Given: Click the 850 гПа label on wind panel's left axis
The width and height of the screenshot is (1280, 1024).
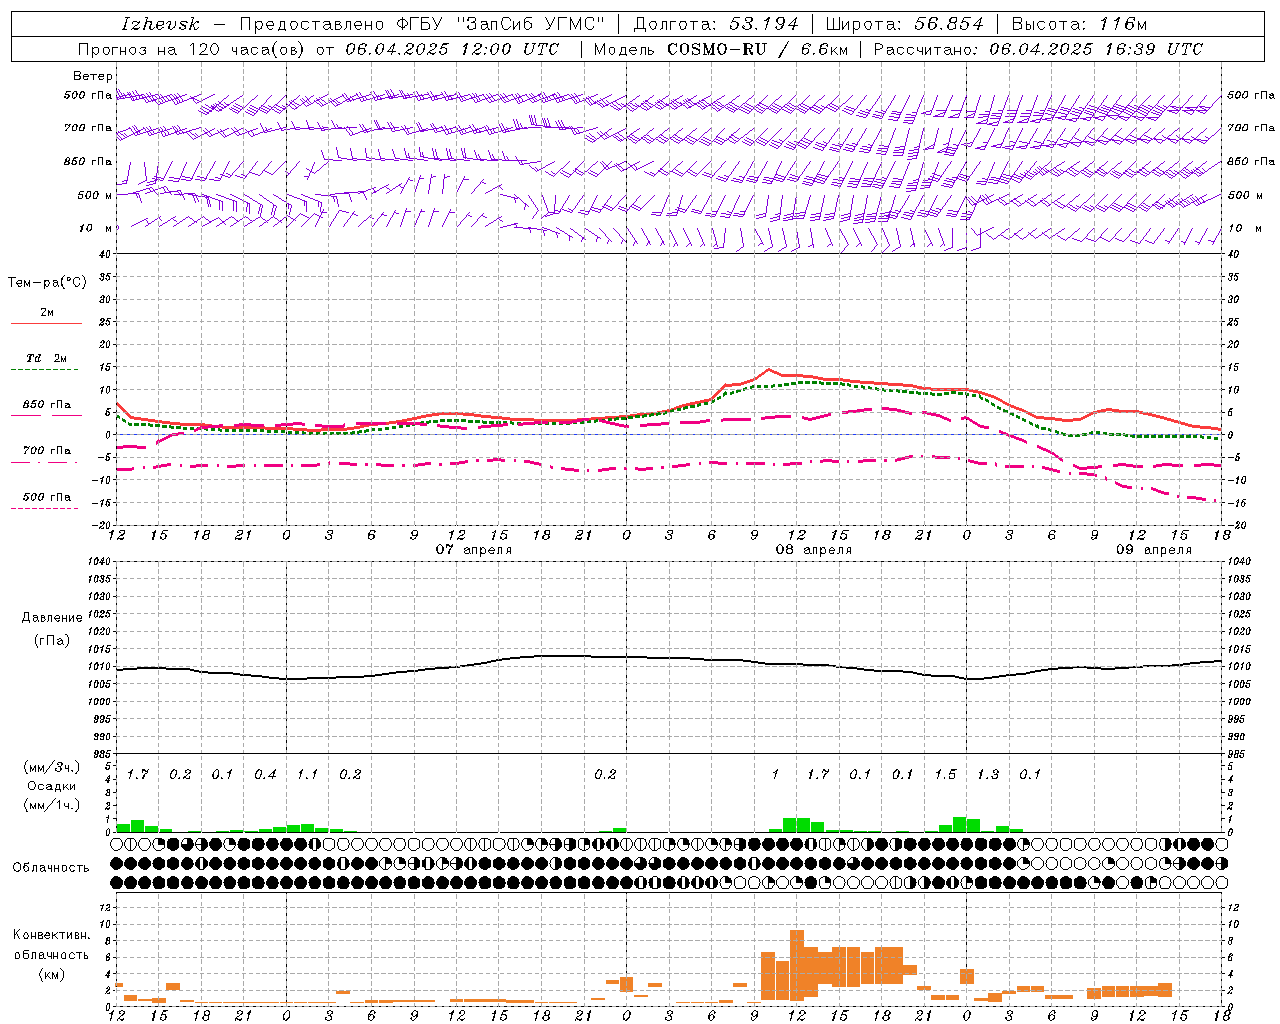Looking at the screenshot, I should pos(88,161).
